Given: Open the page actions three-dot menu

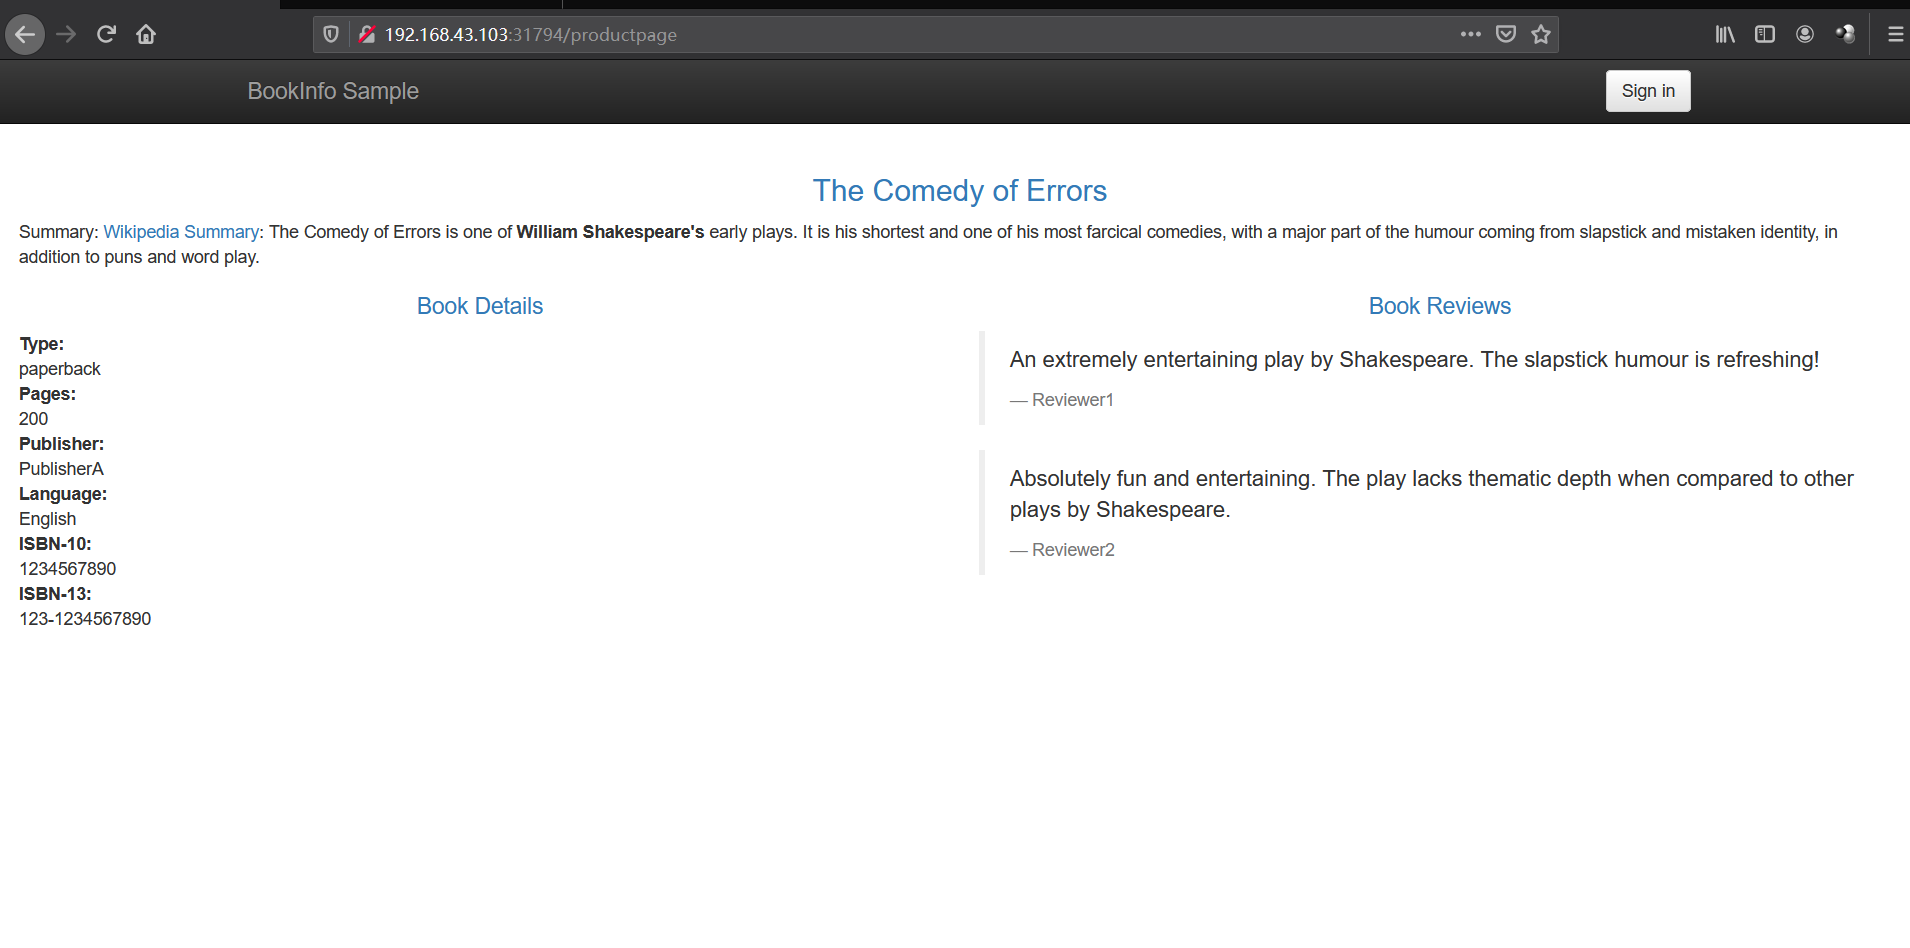Looking at the screenshot, I should coord(1470,34).
